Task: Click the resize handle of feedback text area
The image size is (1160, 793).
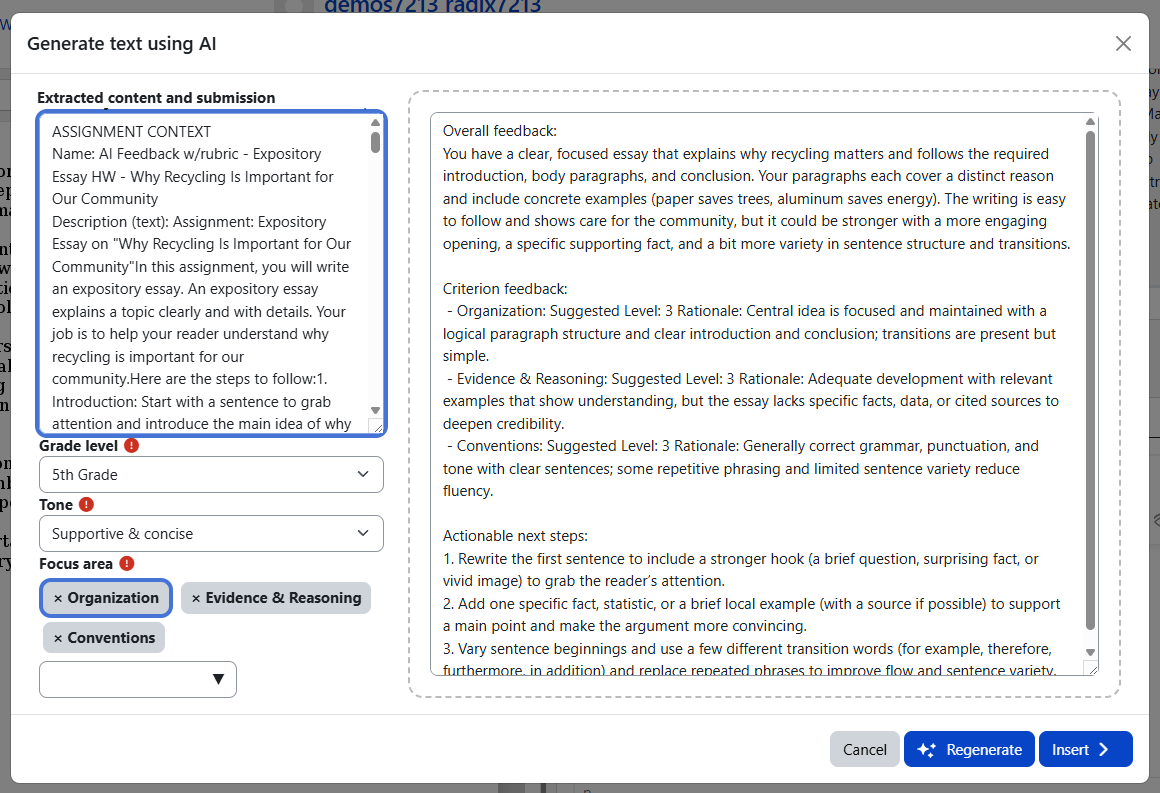Action: pos(1091,668)
